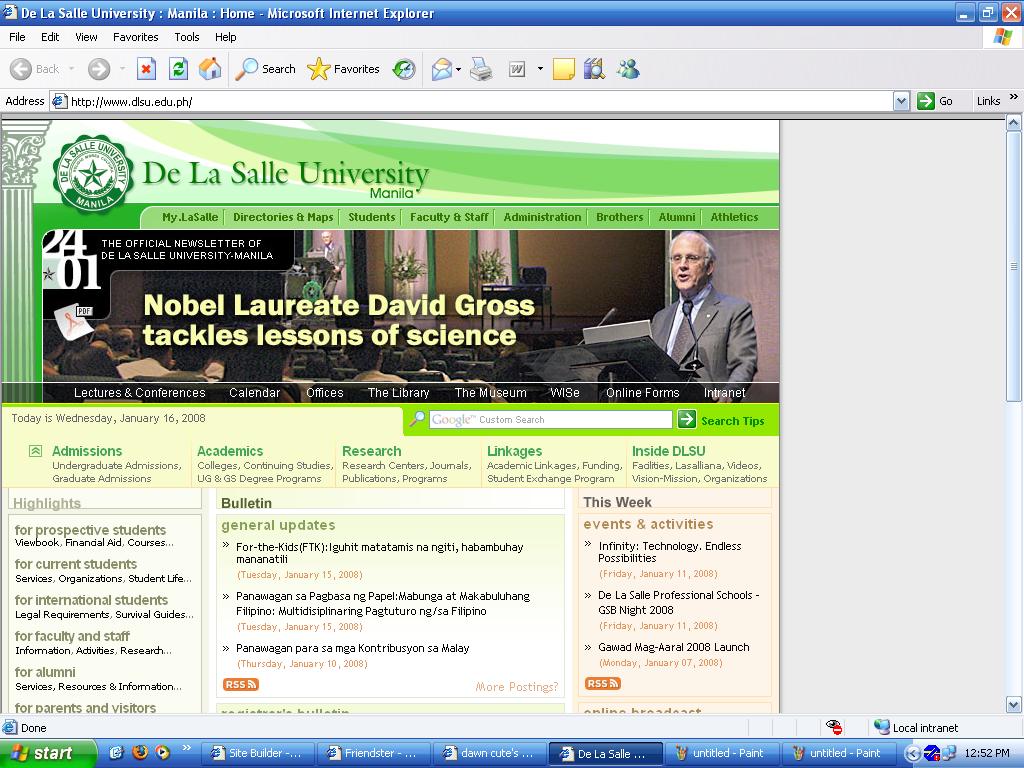The image size is (1024, 768).
Task: Open the Forward button history dropdown
Action: [x=121, y=69]
